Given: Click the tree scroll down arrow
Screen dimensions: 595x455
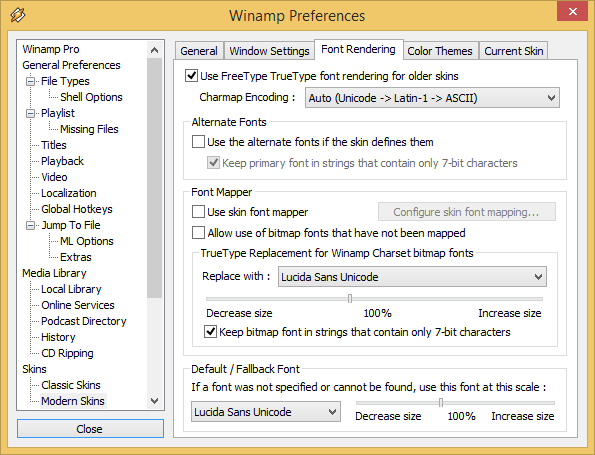Looking at the screenshot, I should tap(154, 401).
